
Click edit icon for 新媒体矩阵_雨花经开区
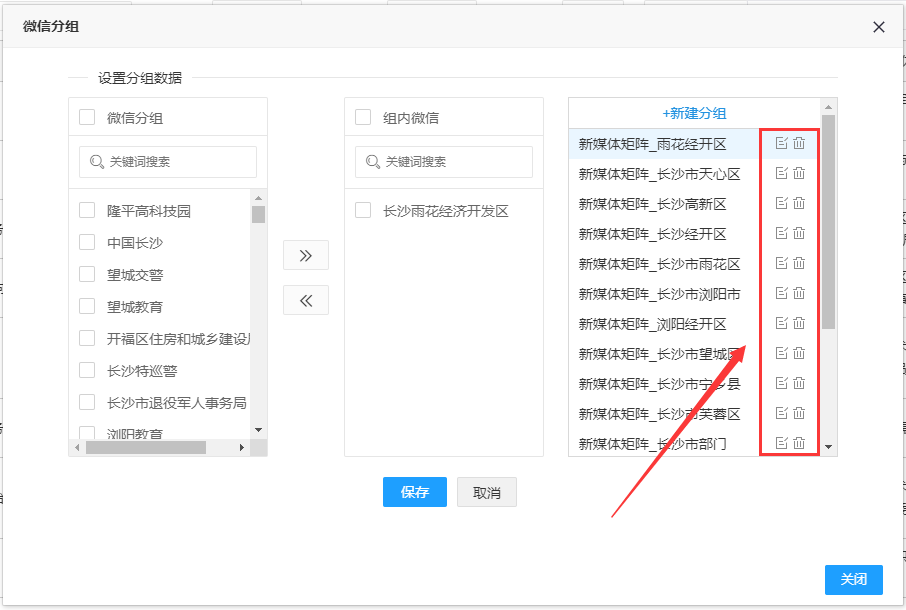pyautogui.click(x=782, y=143)
